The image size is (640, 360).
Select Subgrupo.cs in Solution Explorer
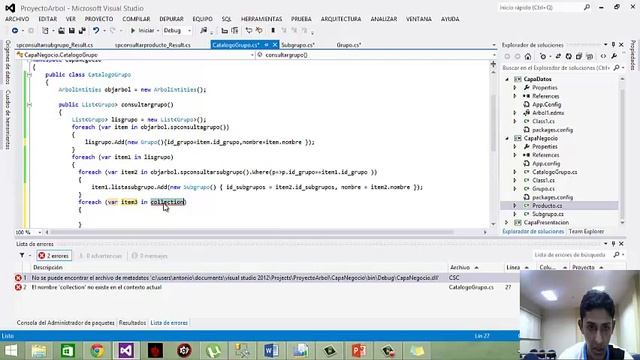coord(548,214)
